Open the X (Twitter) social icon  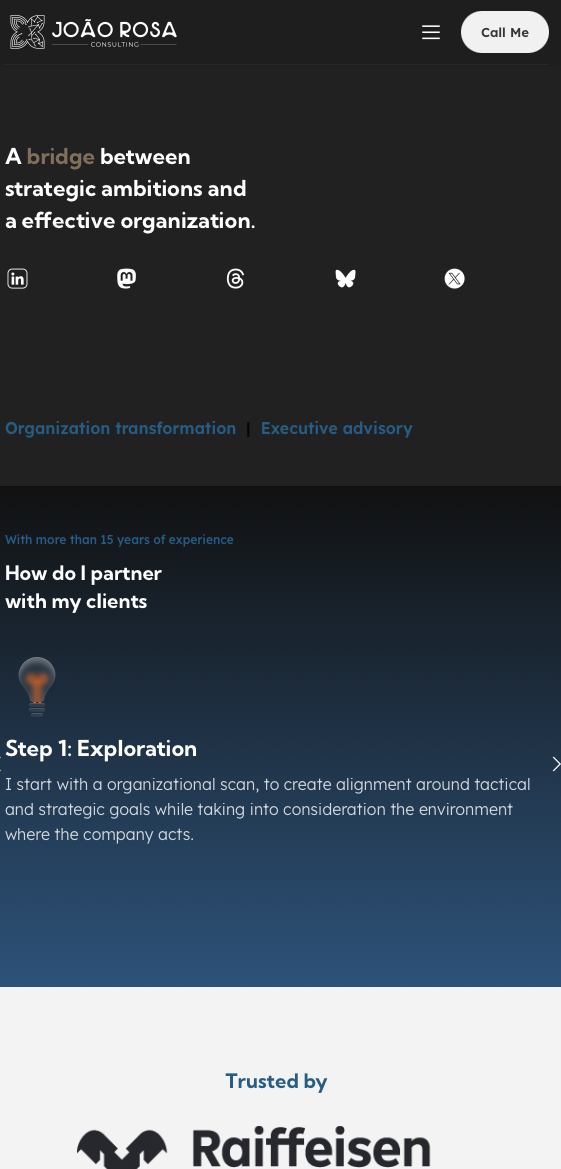(x=454, y=279)
